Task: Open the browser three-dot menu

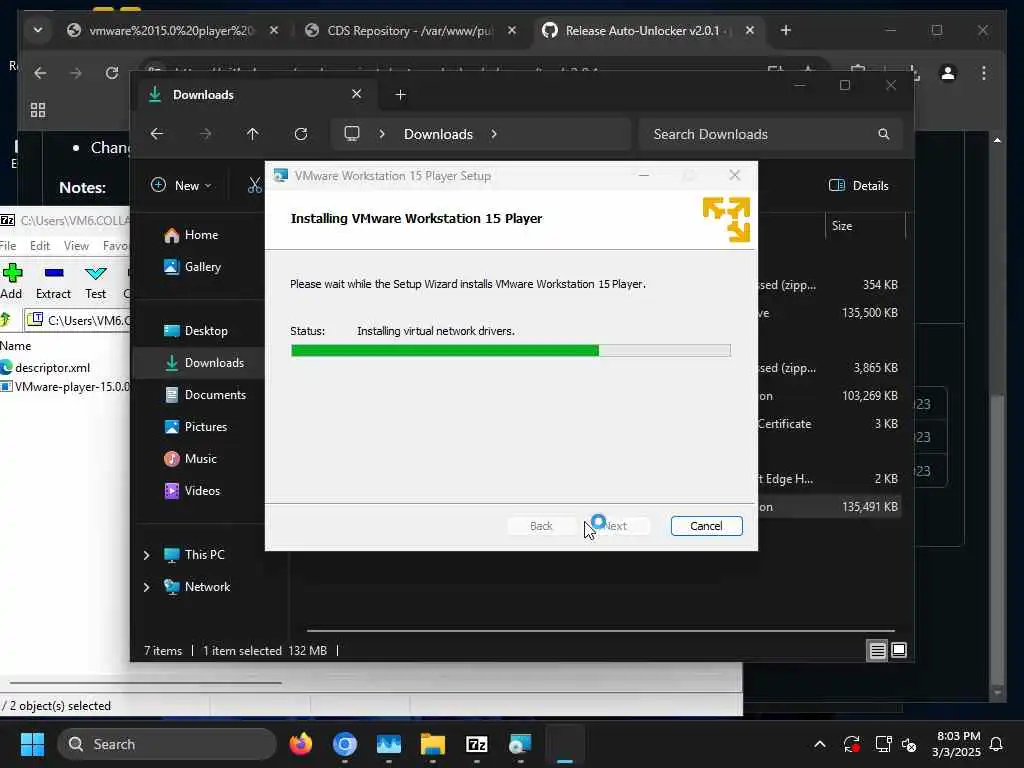Action: pos(984,72)
